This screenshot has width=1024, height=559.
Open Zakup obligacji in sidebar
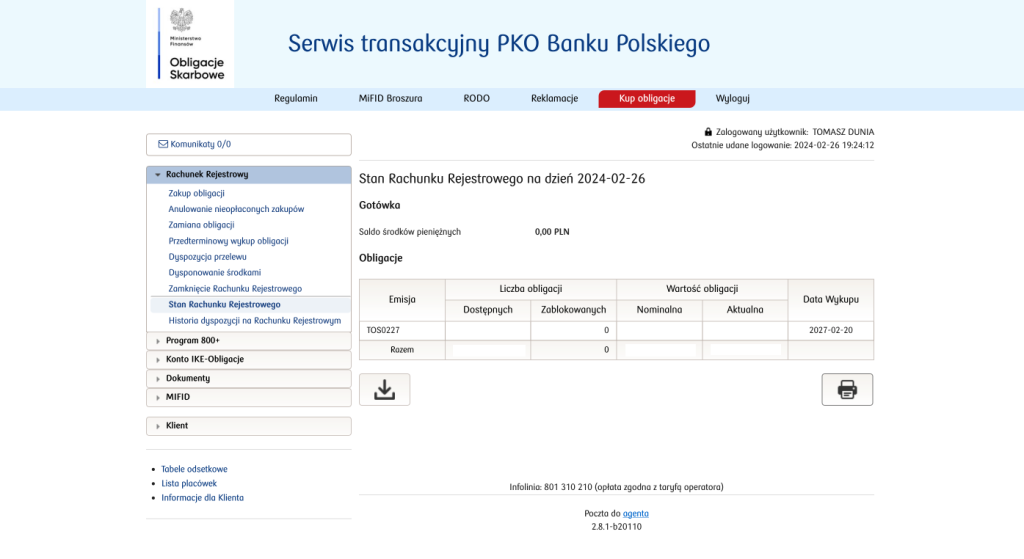tap(196, 193)
